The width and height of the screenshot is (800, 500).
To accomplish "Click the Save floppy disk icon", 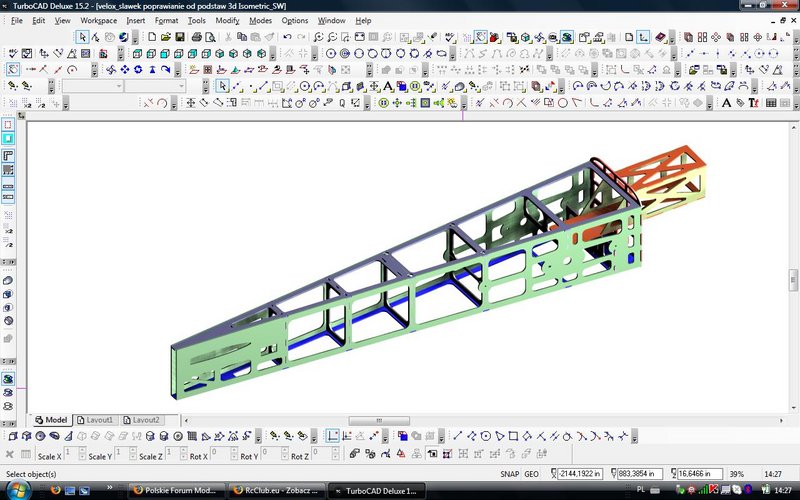I will [x=180, y=37].
